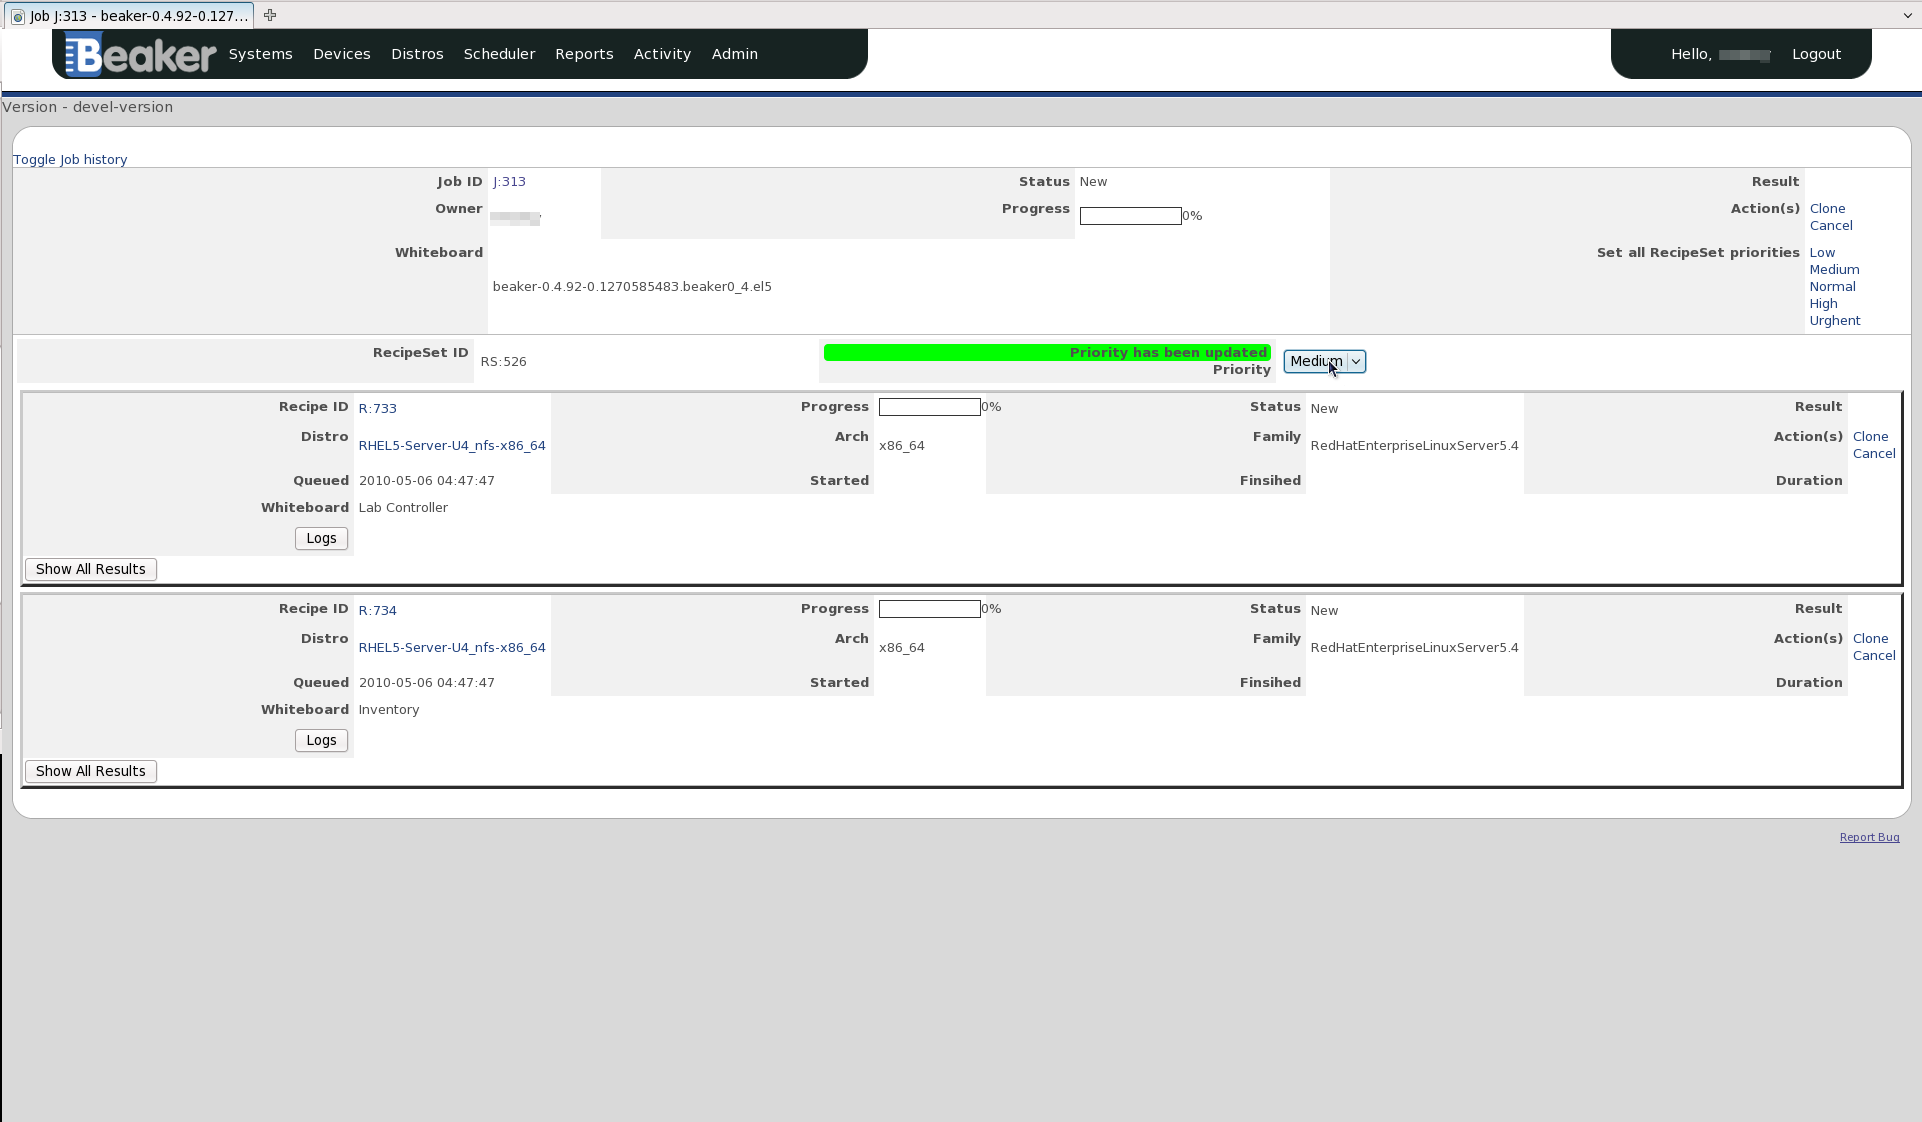Open the Scheduler menu
This screenshot has width=1922, height=1122.
pos(499,54)
